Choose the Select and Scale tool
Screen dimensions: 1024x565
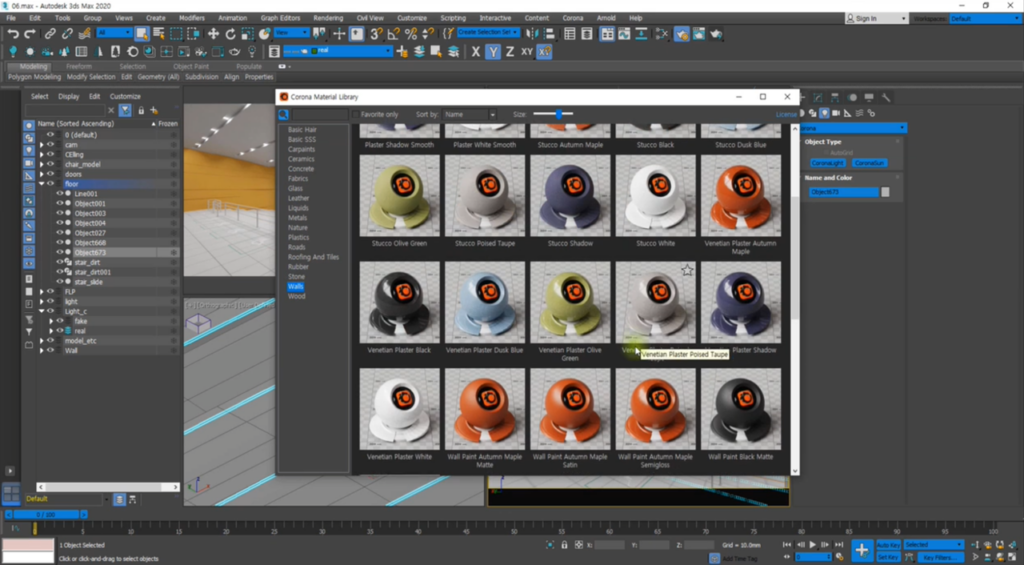248,34
